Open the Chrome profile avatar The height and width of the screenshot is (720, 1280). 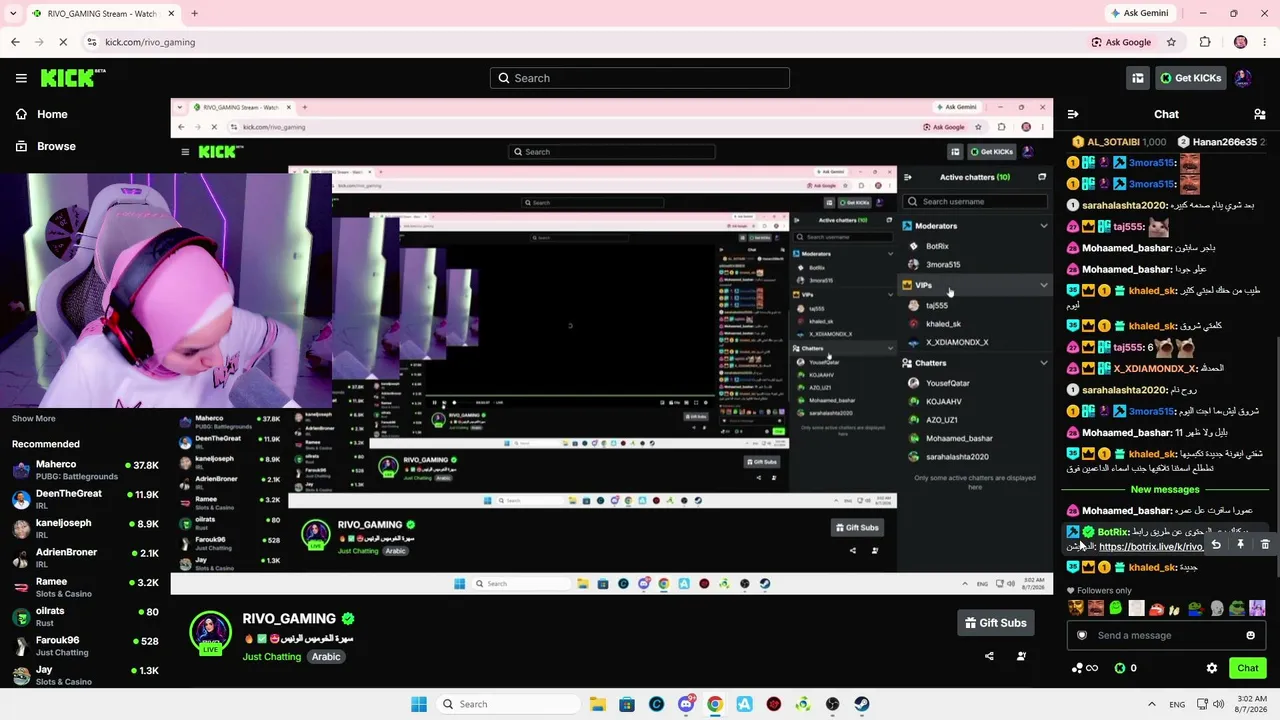[1241, 42]
